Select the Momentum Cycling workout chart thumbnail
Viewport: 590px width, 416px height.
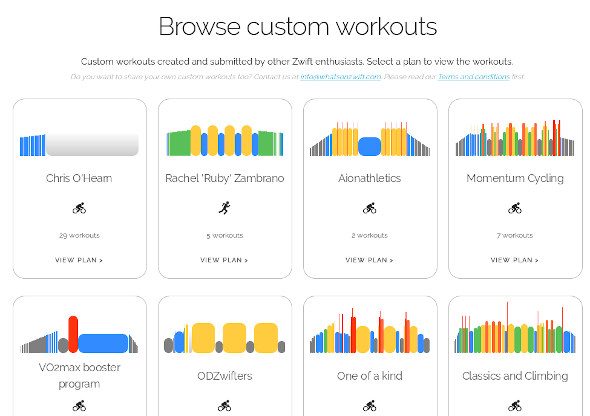coord(515,138)
